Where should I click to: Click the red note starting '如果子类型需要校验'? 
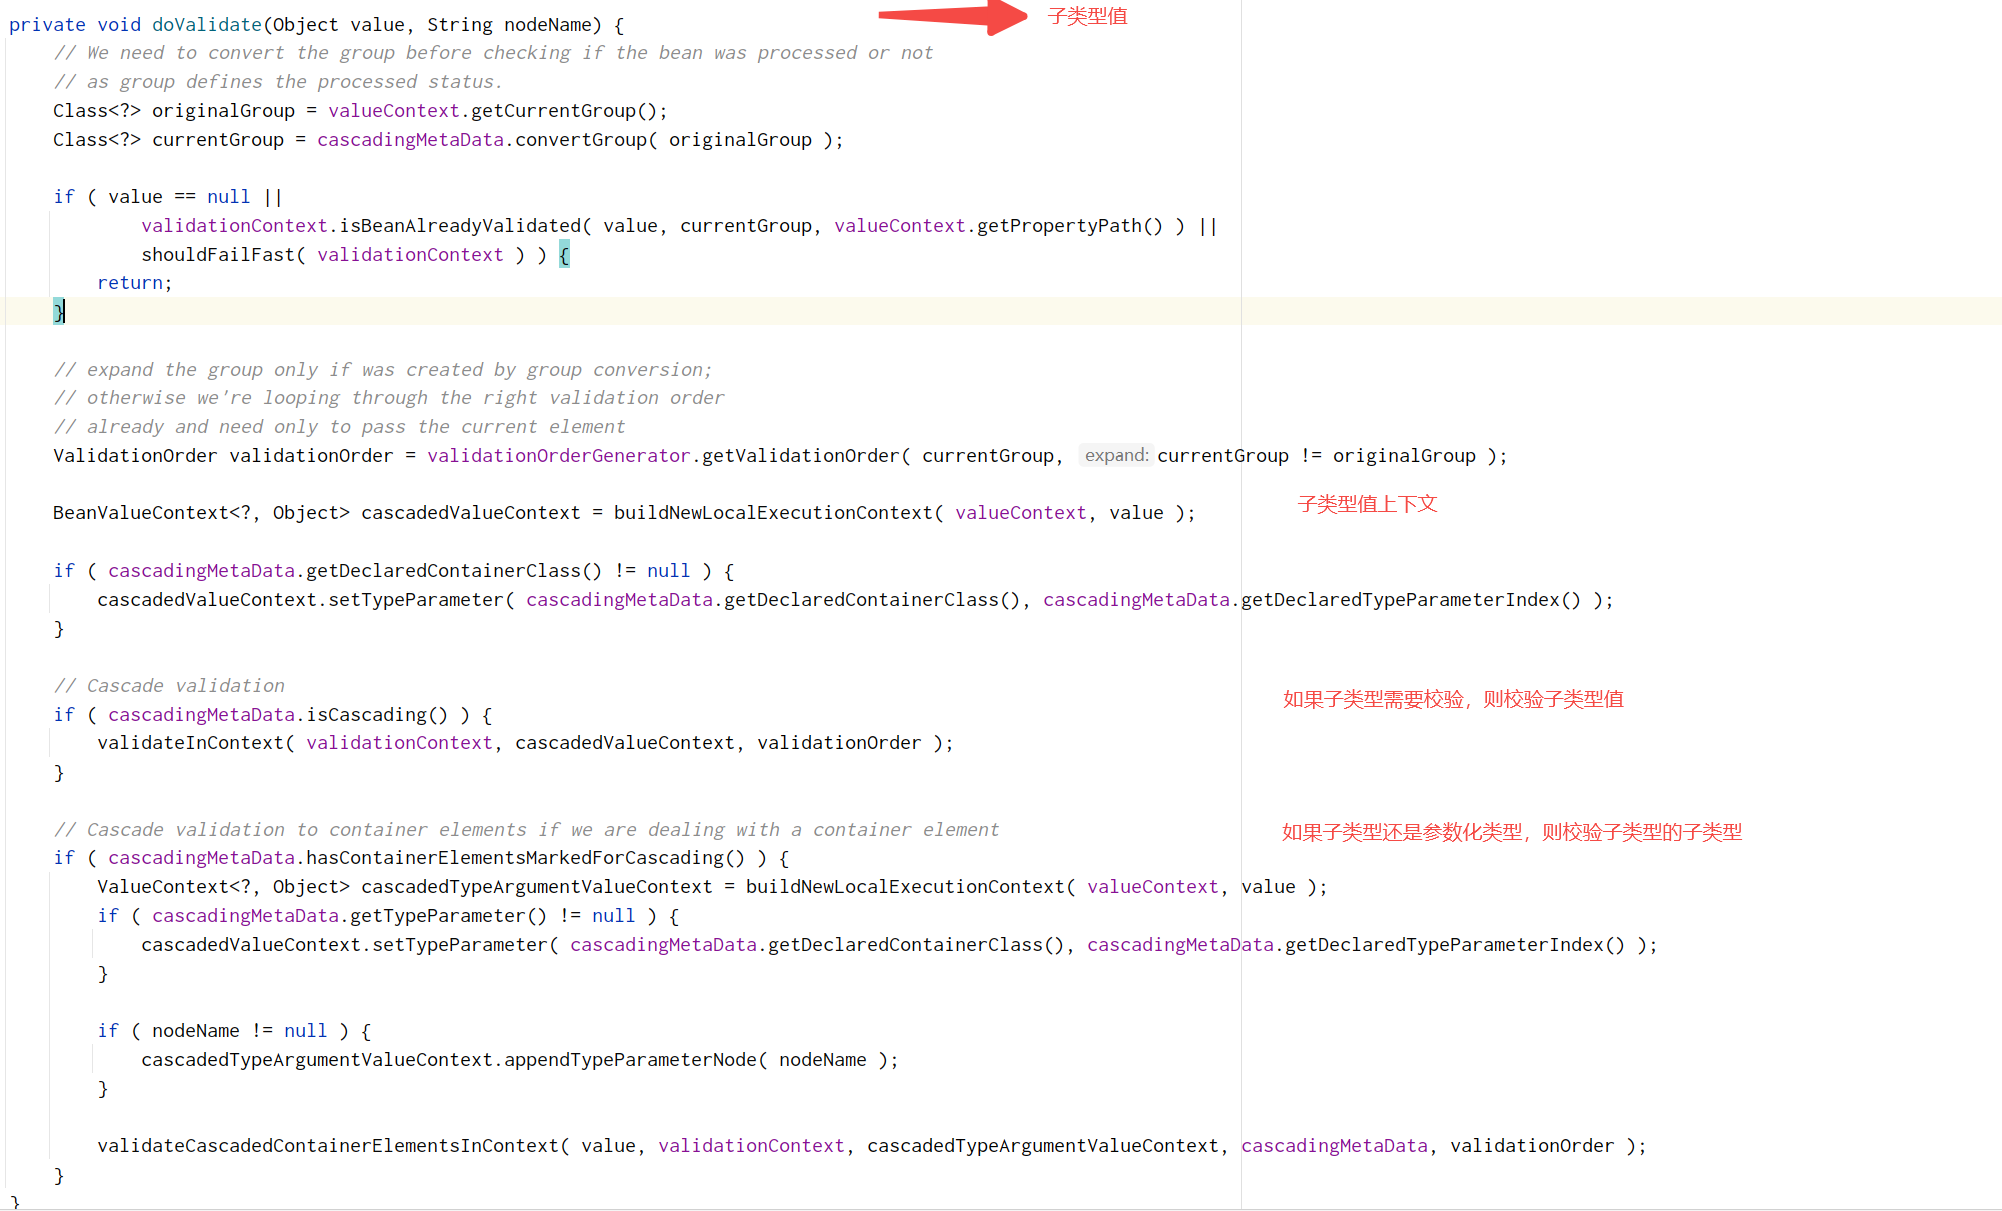(x=1453, y=699)
